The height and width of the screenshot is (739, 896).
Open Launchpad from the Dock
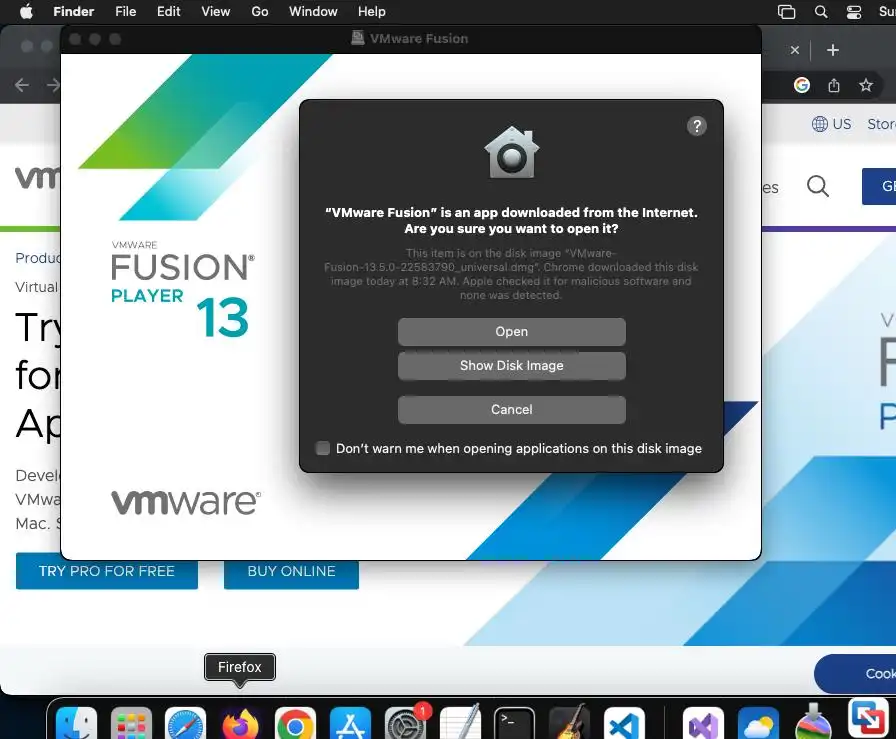point(131,724)
